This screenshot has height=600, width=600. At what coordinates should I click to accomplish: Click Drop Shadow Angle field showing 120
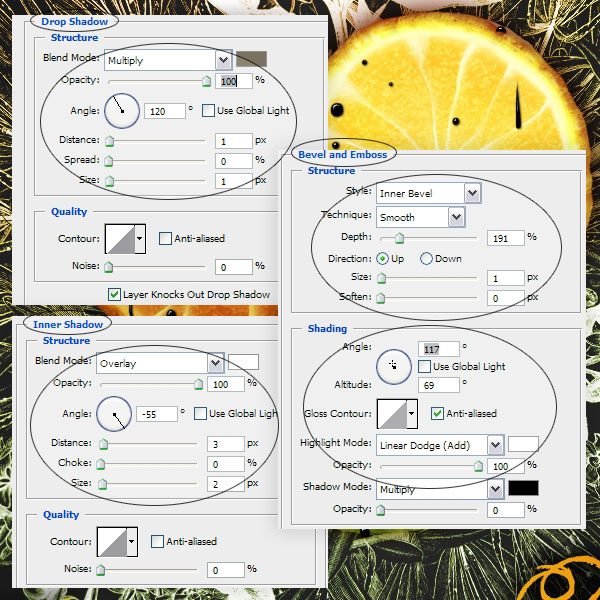(165, 111)
